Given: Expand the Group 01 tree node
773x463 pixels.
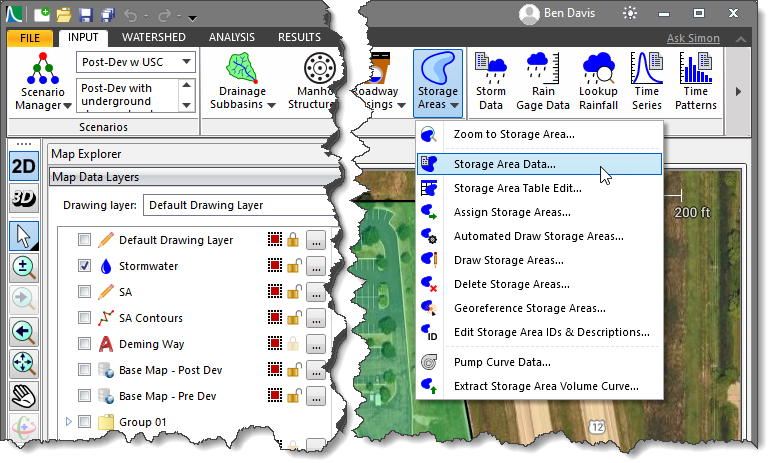Looking at the screenshot, I should pos(69,422).
